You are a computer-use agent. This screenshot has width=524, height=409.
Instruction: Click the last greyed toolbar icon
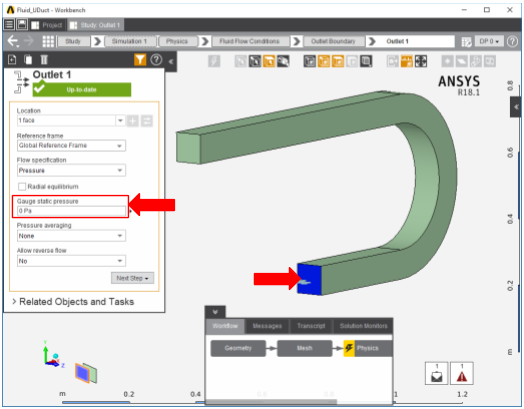coord(490,61)
